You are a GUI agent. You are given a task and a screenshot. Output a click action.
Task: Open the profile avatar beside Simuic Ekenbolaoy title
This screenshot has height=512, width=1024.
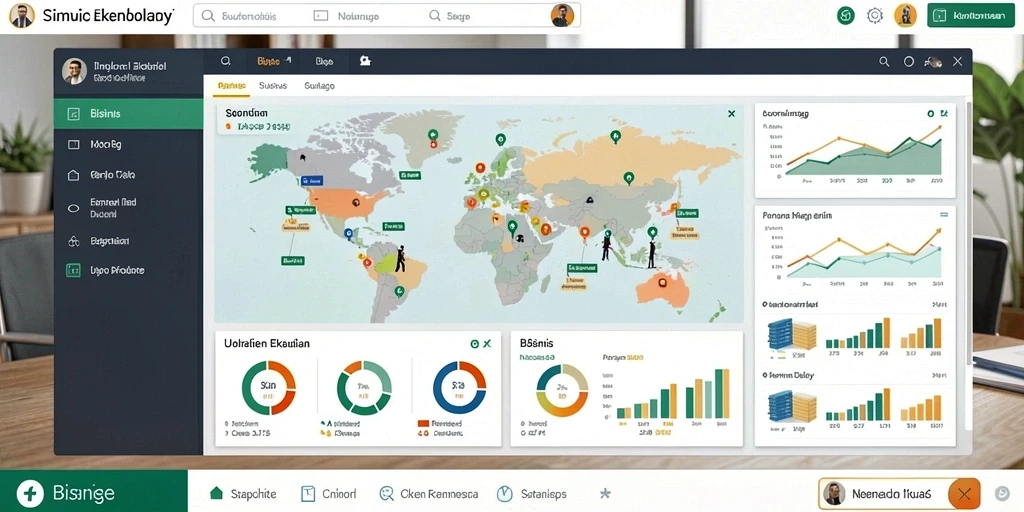pyautogui.click(x=22, y=16)
